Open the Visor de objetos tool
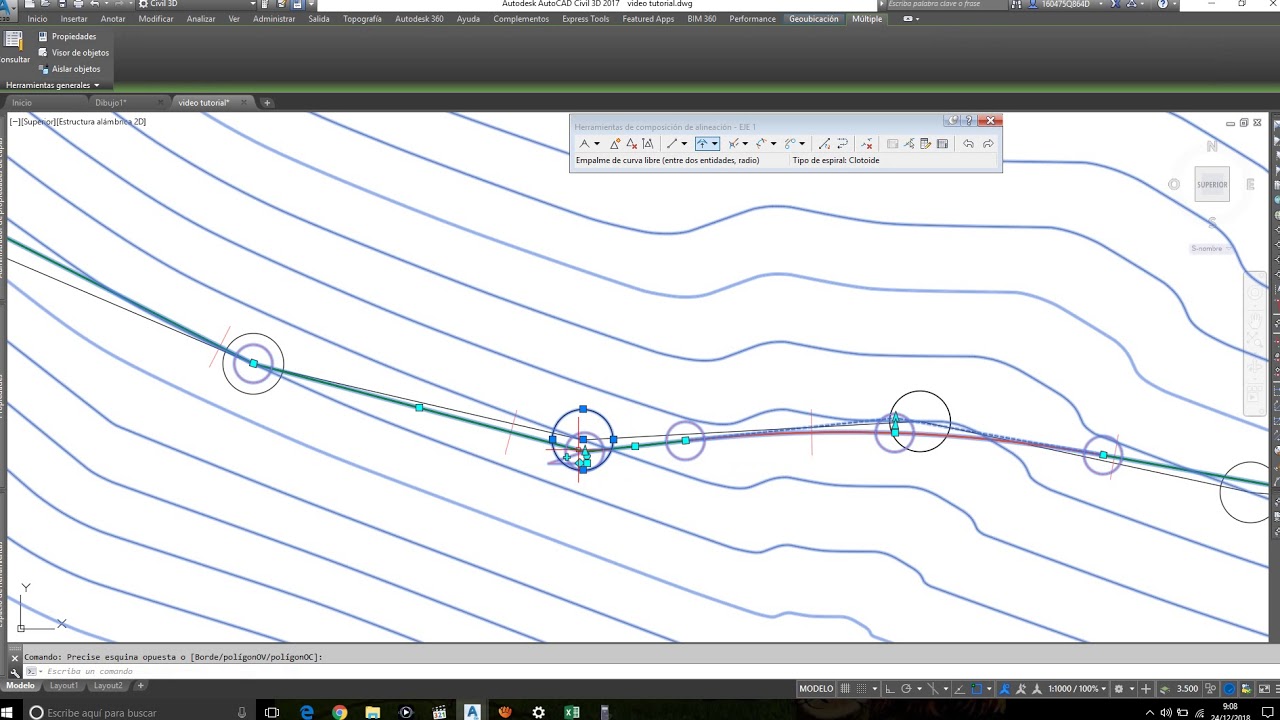 click(x=73, y=52)
